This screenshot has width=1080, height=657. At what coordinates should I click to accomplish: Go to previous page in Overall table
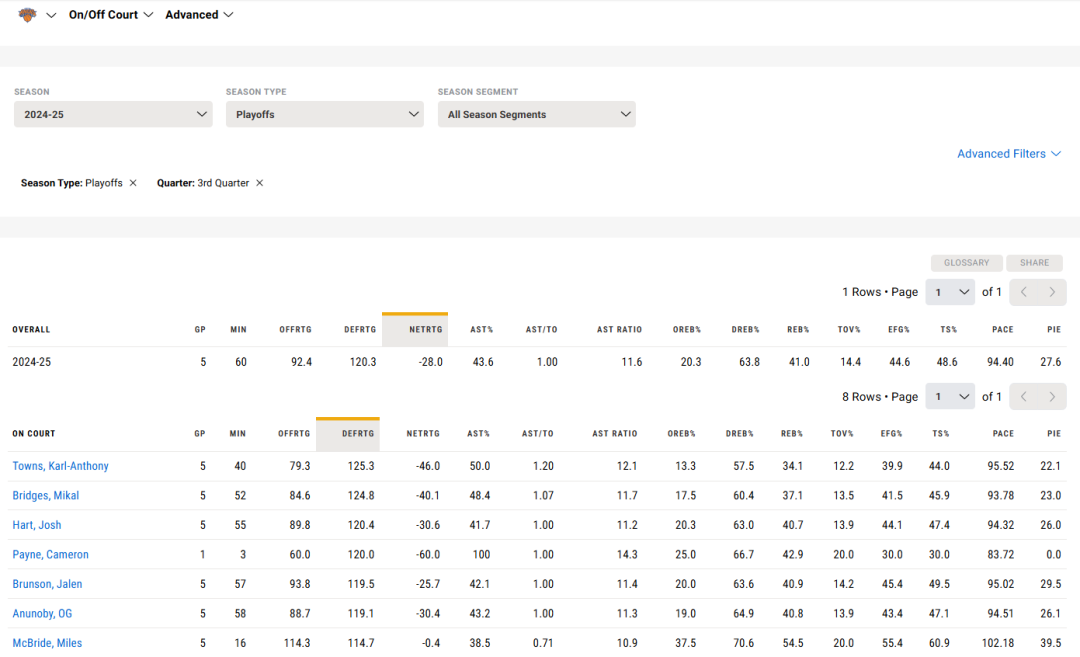1023,292
